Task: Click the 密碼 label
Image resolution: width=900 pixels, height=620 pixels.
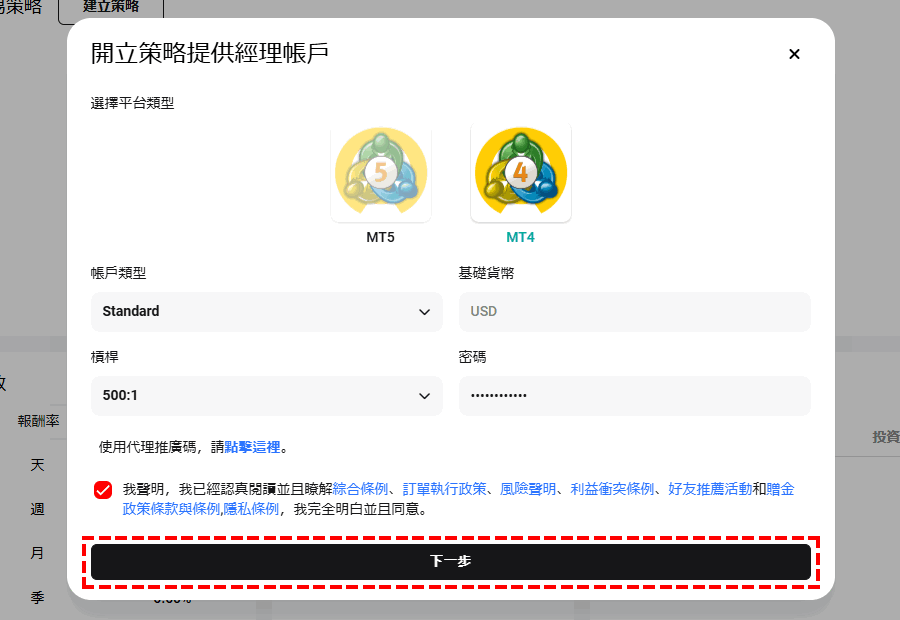Action: pos(473,357)
